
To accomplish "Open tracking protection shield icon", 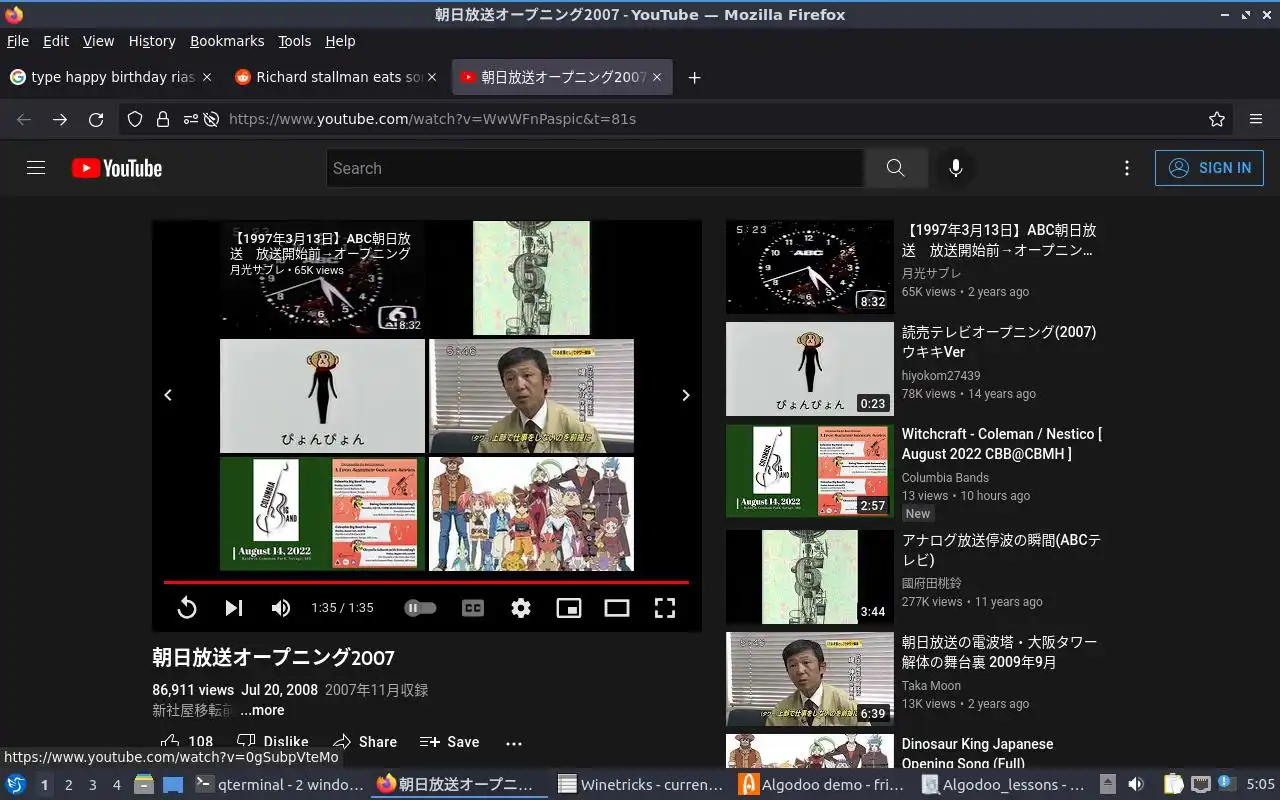I will pyautogui.click(x=136, y=119).
